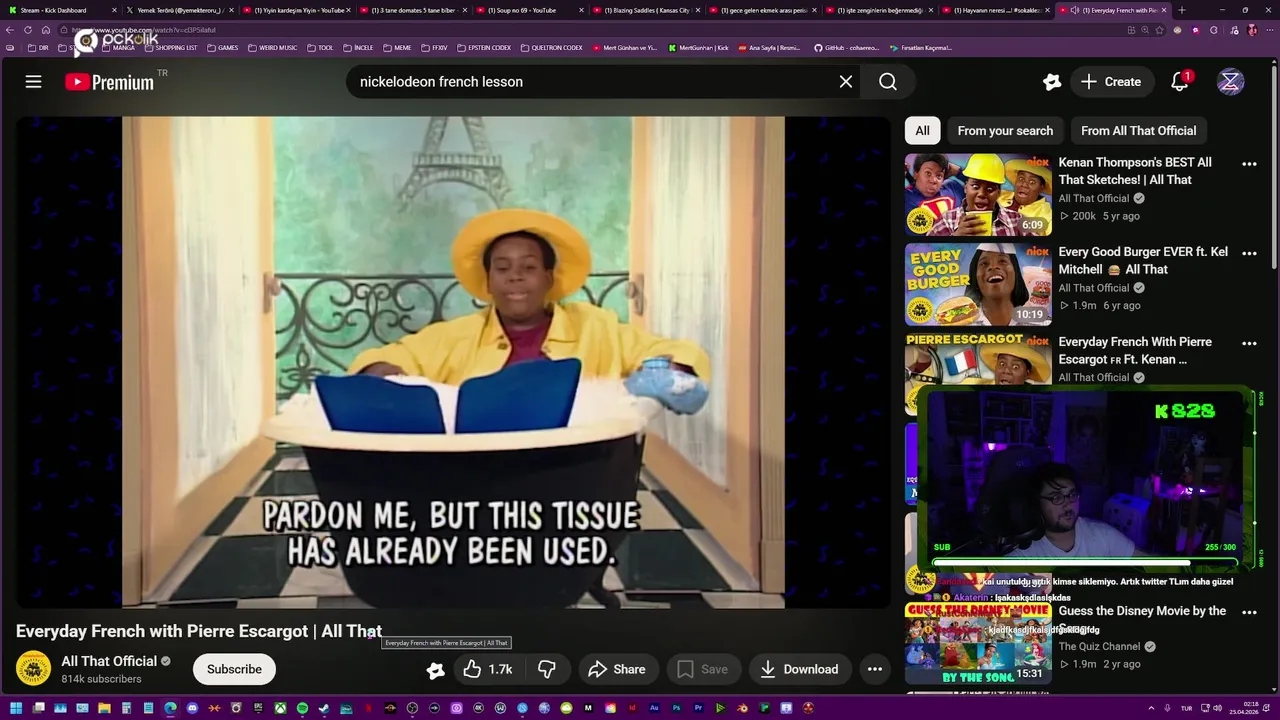1280x720 pixels.
Task: Select the 'From your search' chip
Action: pyautogui.click(x=1005, y=131)
